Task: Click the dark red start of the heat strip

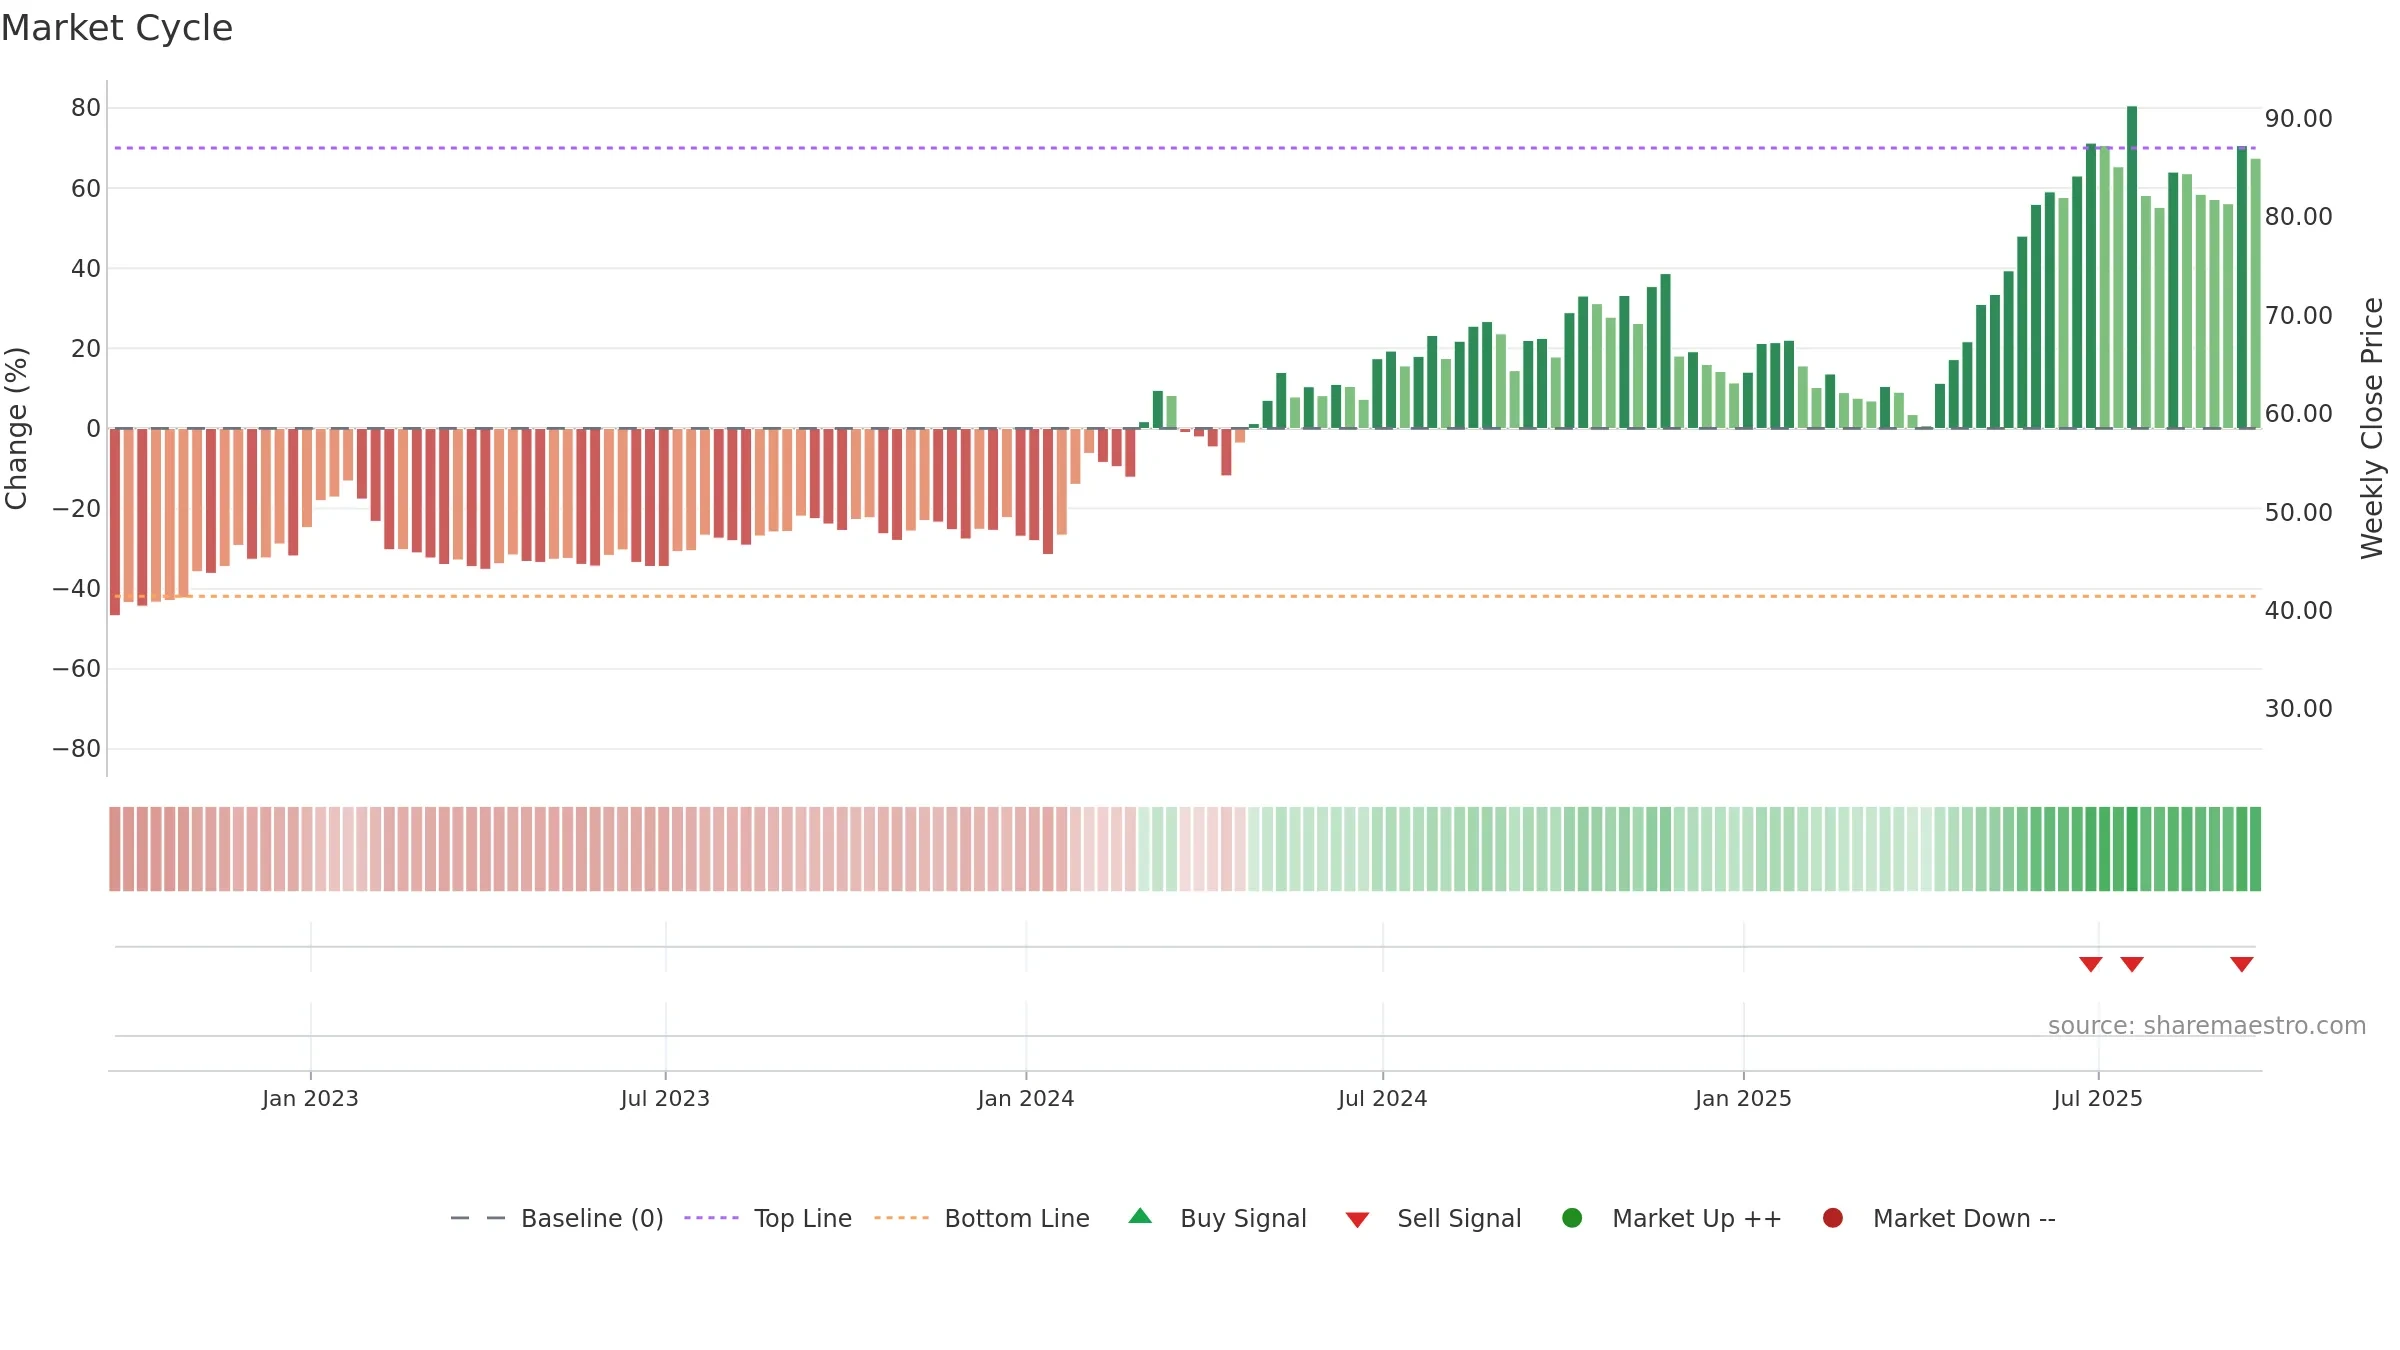Action: (115, 849)
